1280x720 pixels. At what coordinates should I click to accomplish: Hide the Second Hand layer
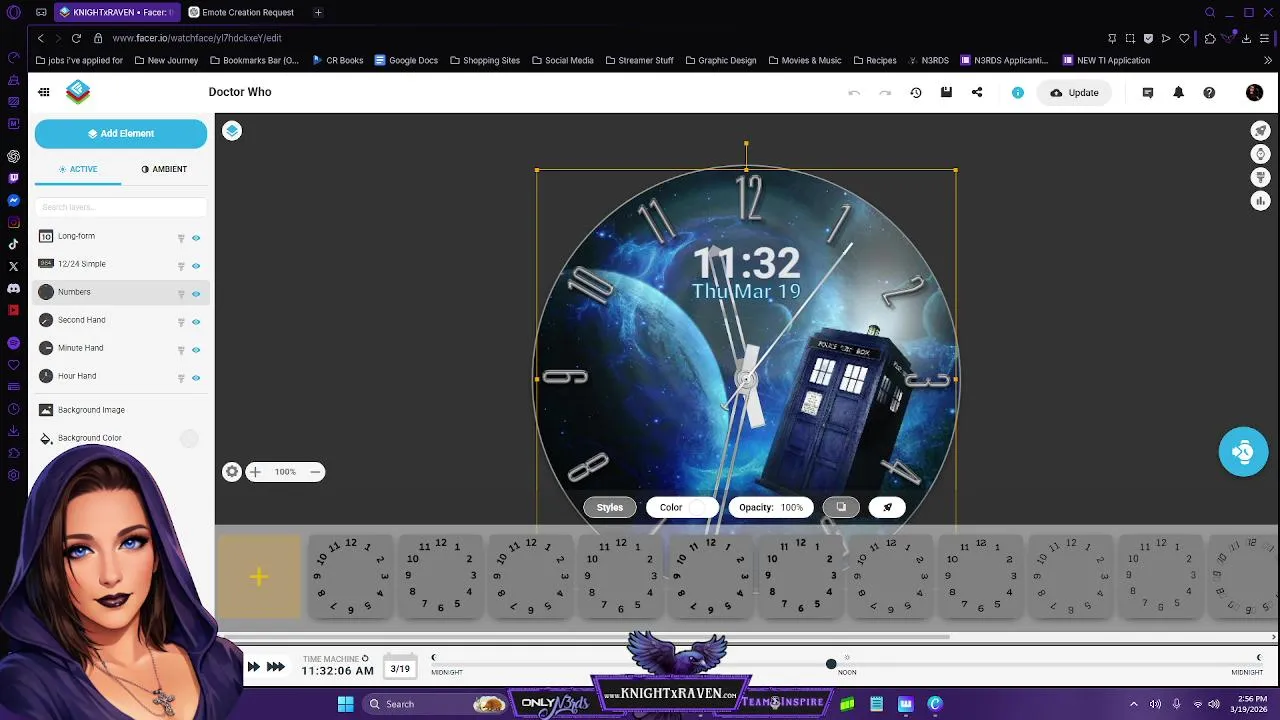pyautogui.click(x=196, y=322)
